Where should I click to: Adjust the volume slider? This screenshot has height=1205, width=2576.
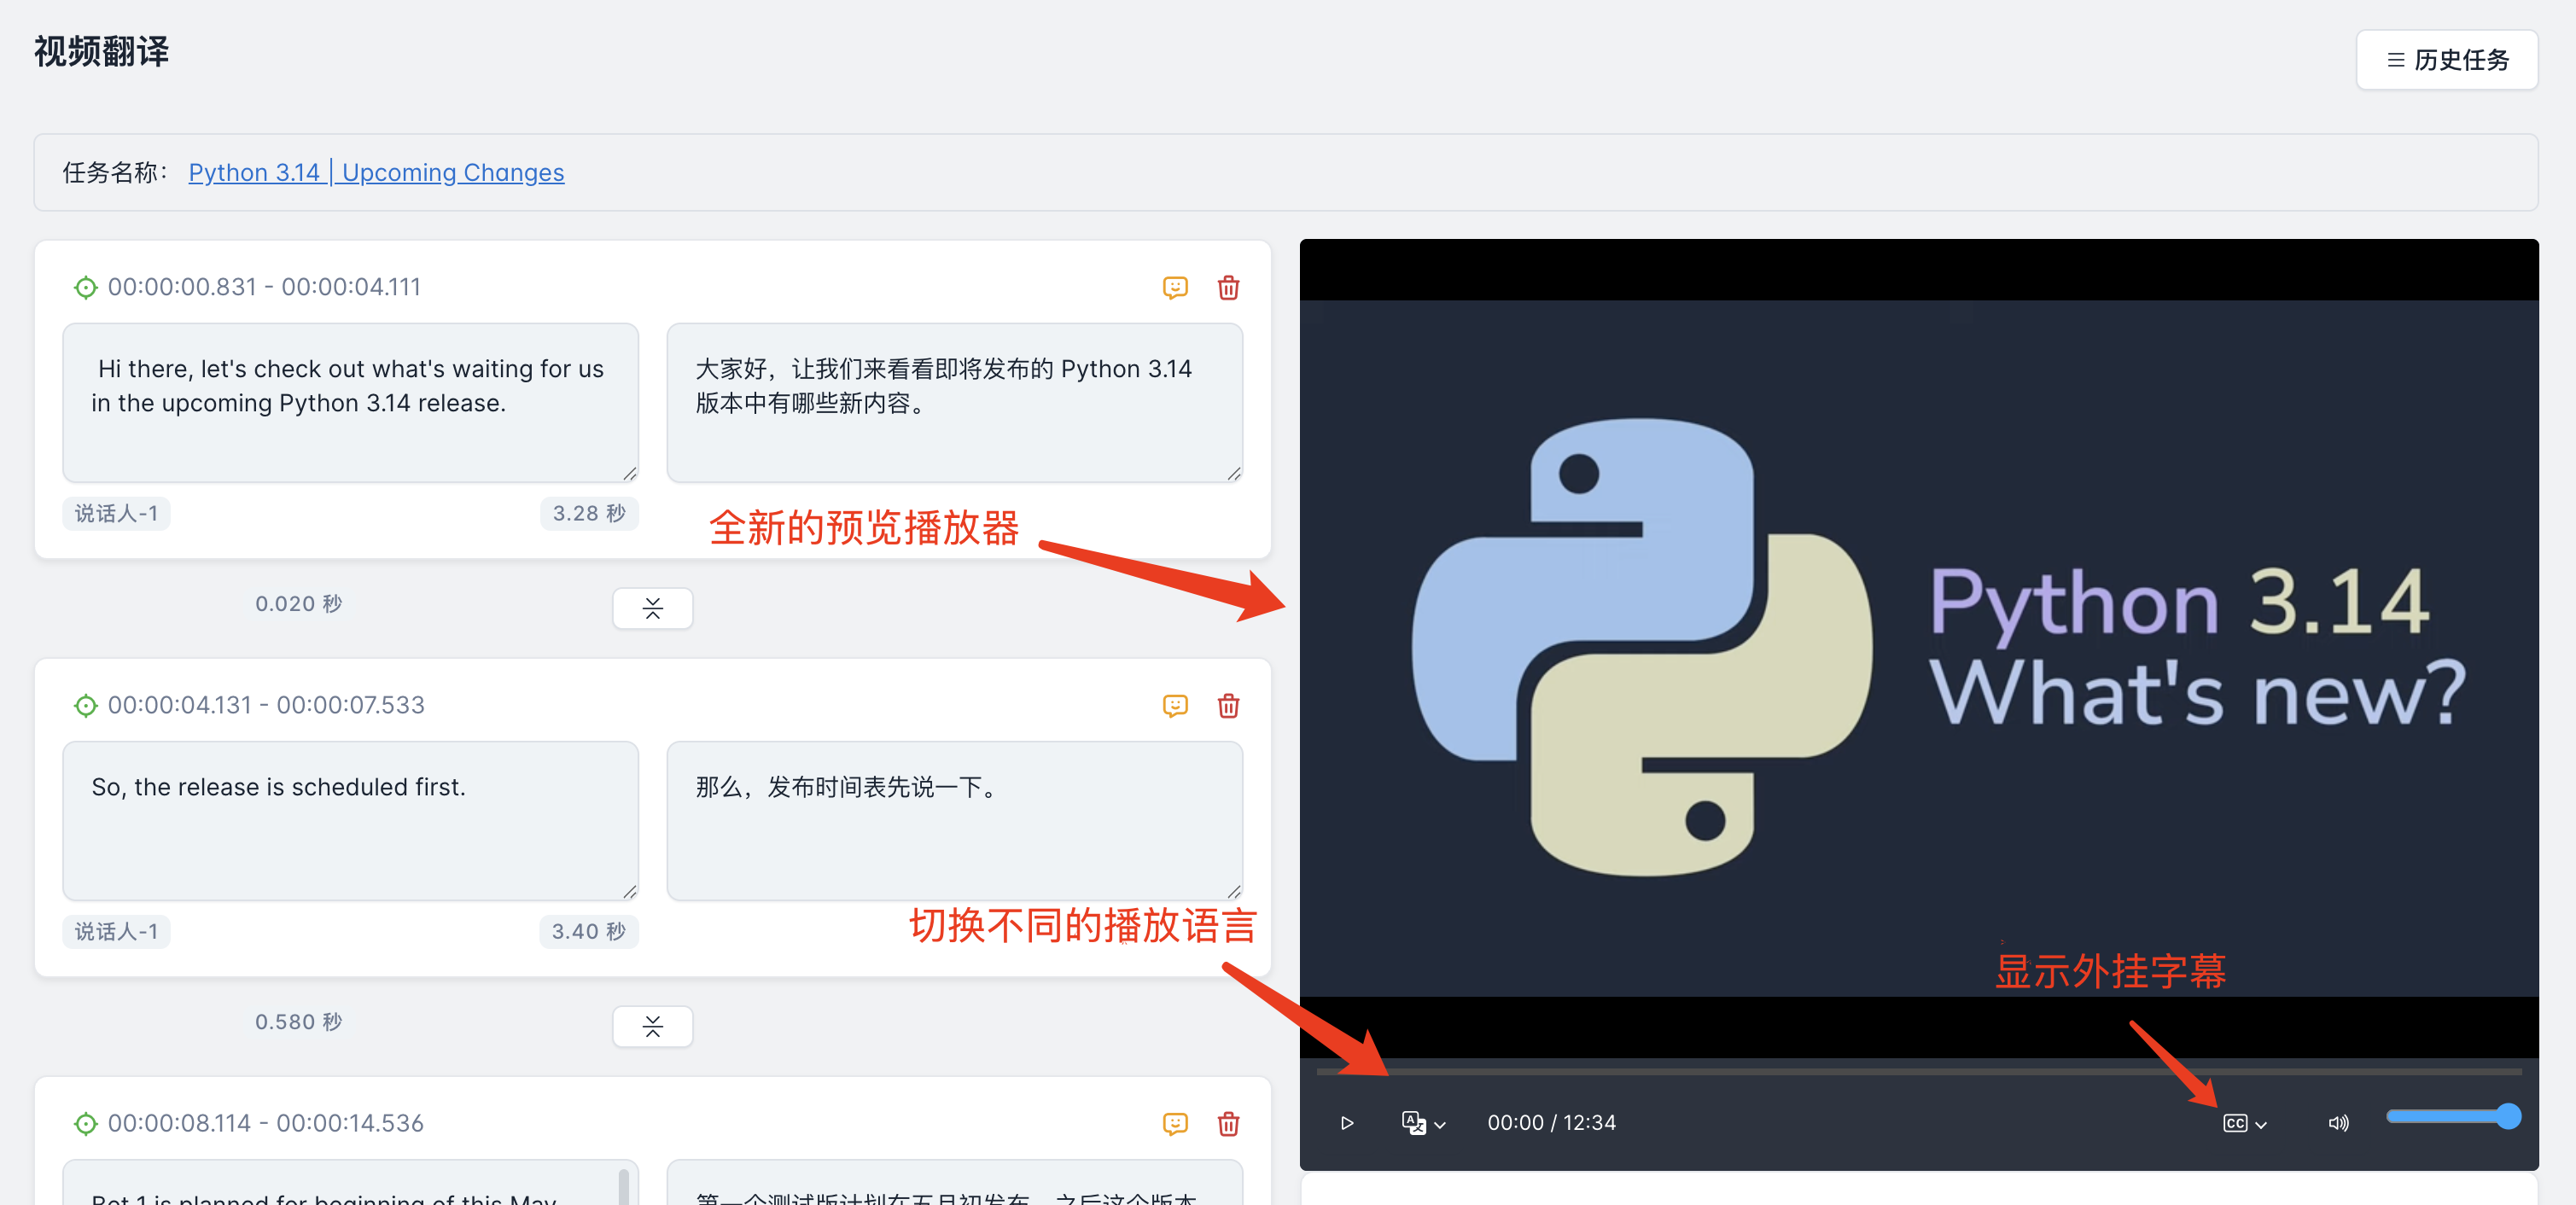pos(2453,1117)
